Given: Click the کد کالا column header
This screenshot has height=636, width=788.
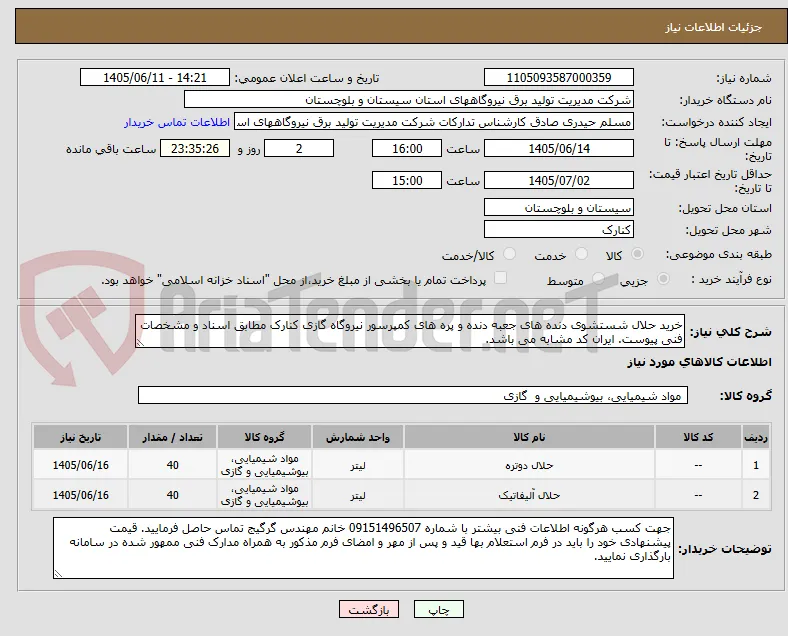Looking at the screenshot, I should tap(698, 437).
